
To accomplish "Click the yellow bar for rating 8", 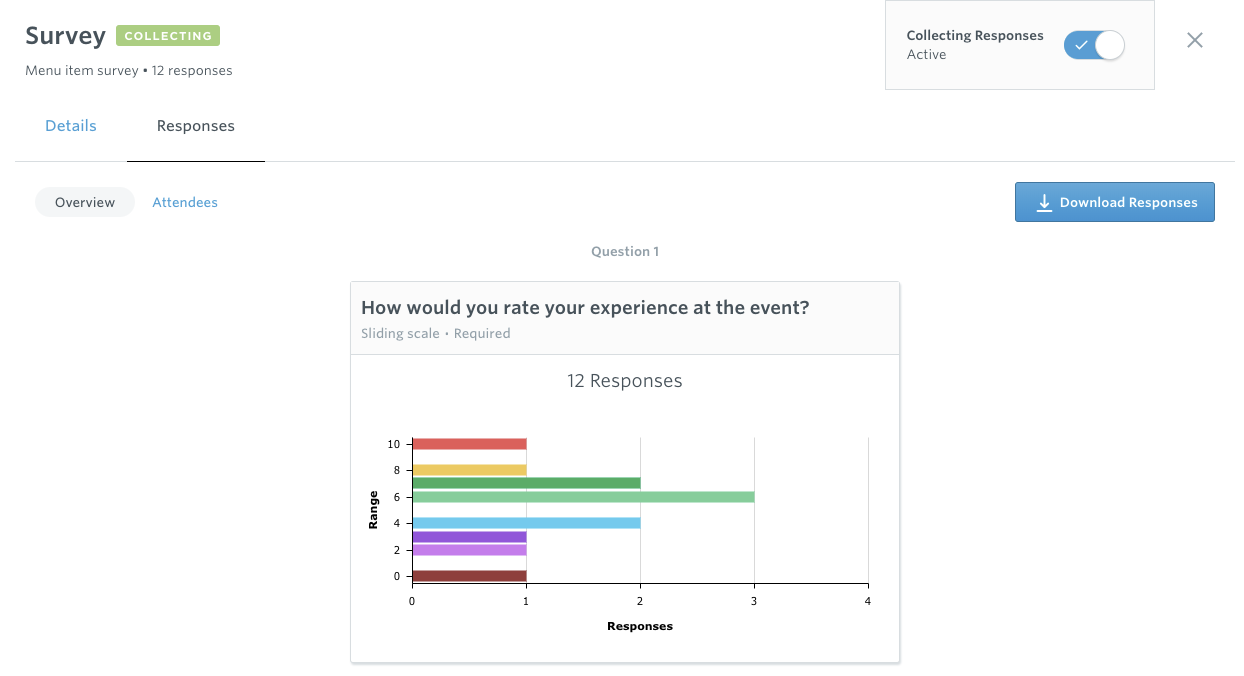I will pyautogui.click(x=469, y=470).
